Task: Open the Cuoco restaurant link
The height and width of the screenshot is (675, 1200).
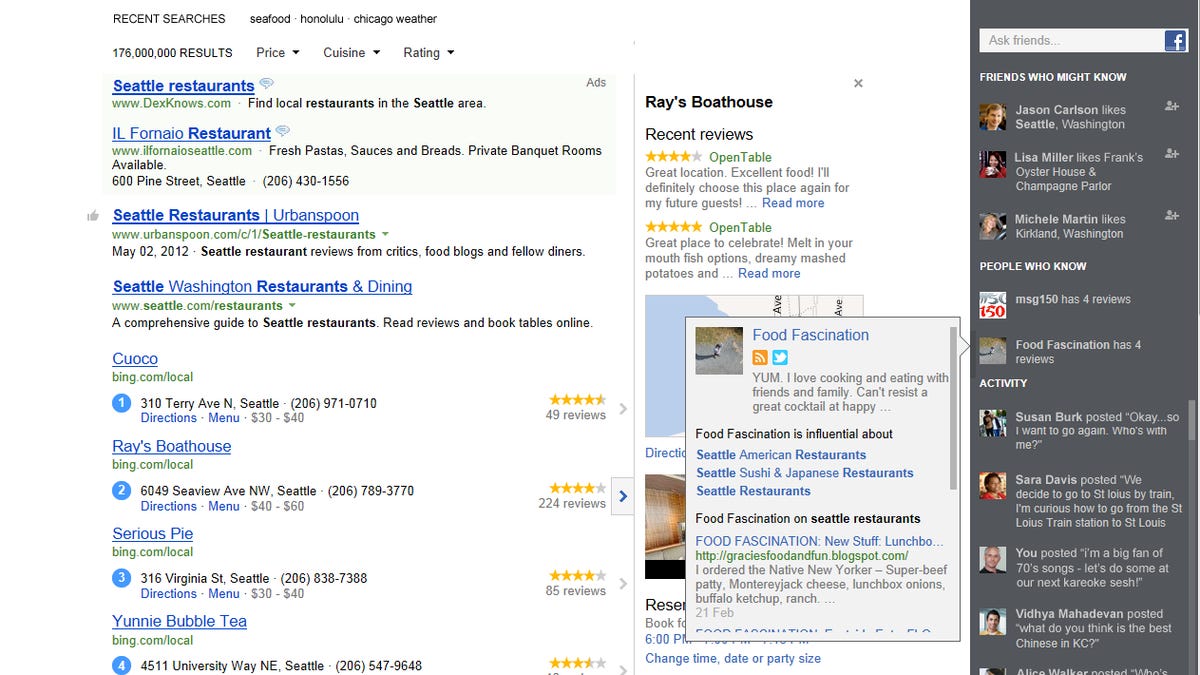Action: (x=135, y=359)
